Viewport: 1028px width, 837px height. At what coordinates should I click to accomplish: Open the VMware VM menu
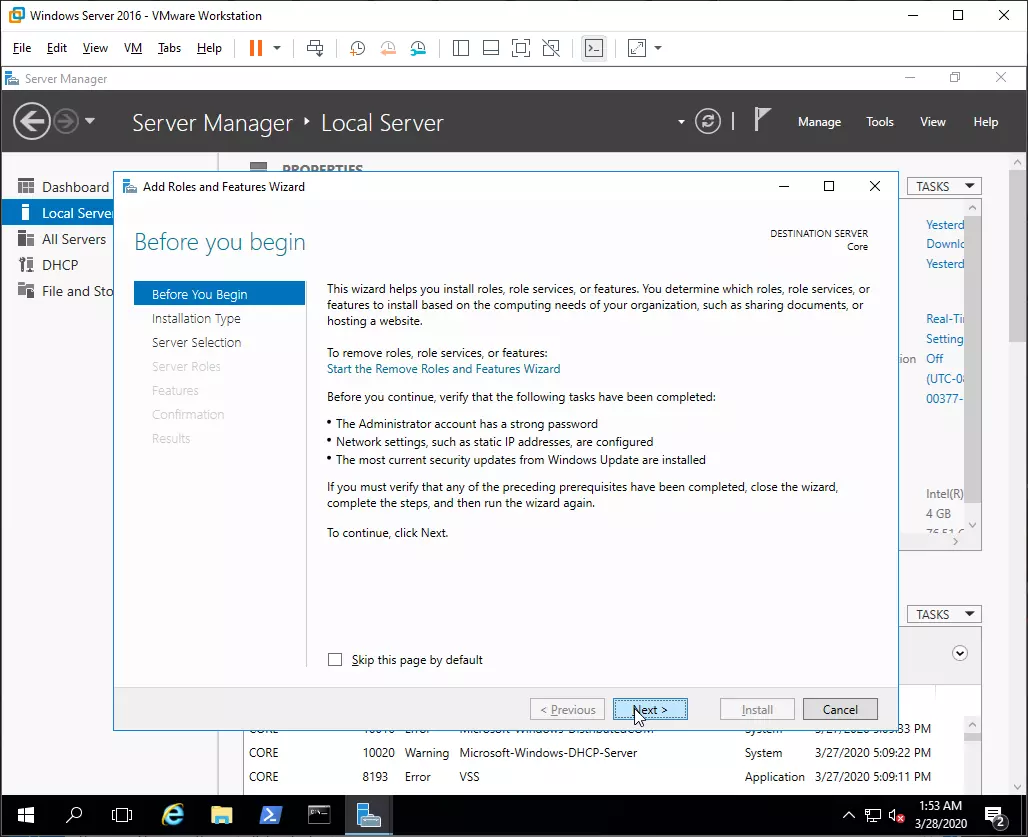133,48
